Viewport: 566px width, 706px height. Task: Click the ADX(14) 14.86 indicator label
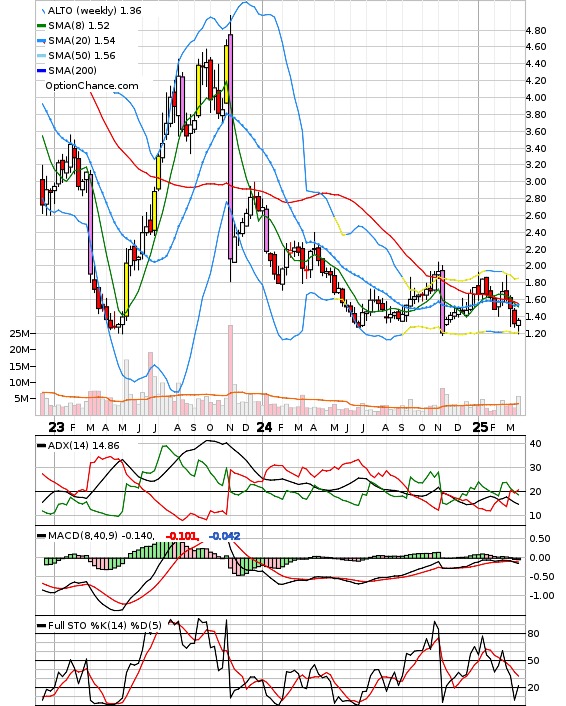(x=84, y=446)
